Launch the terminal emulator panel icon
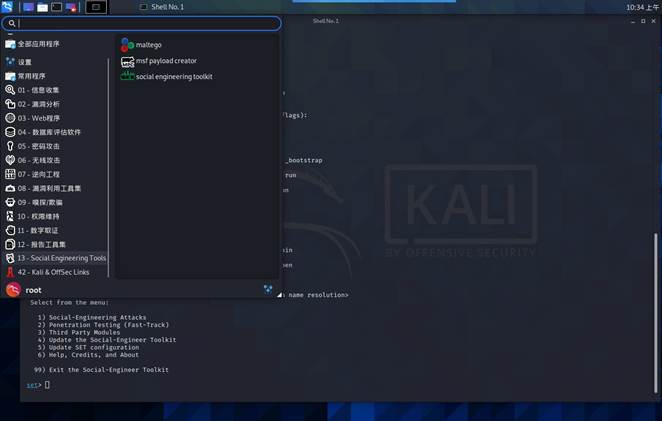 pos(57,7)
